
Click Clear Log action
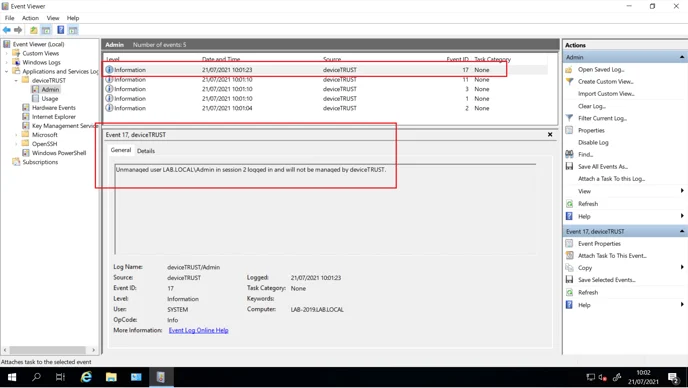[x=591, y=106]
